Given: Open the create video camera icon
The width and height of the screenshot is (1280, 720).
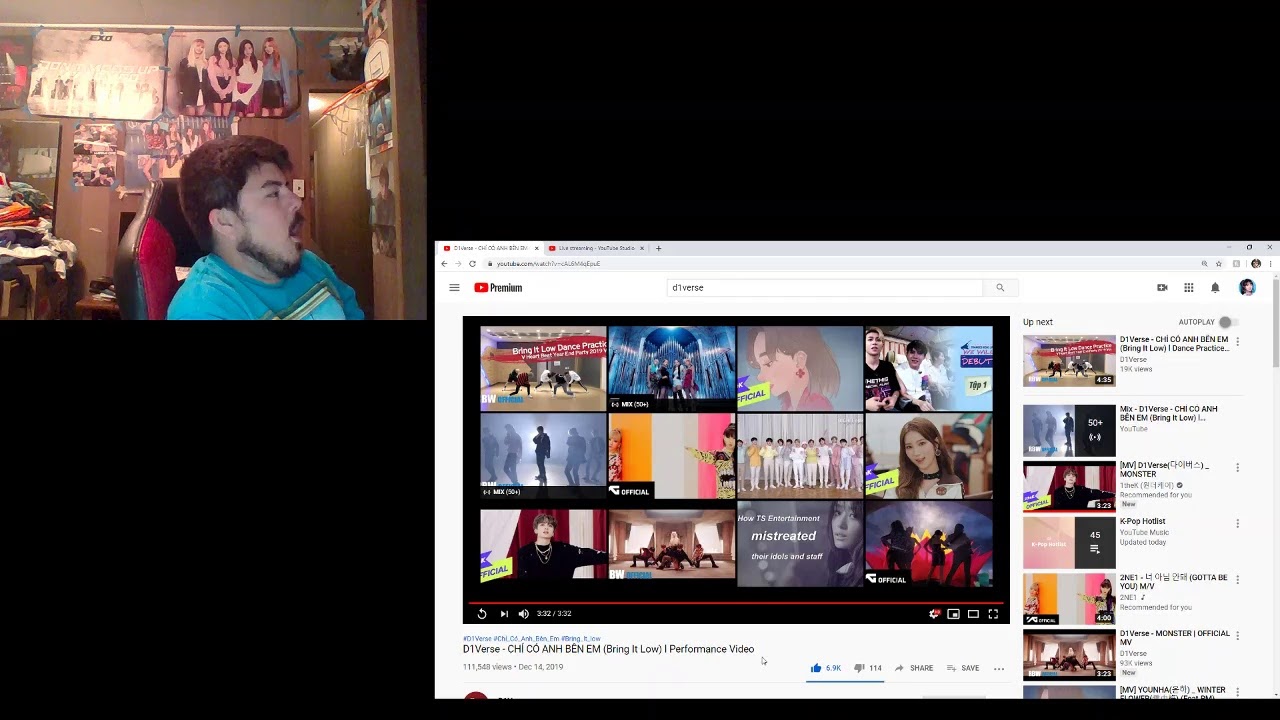Looking at the screenshot, I should coord(1162,288).
